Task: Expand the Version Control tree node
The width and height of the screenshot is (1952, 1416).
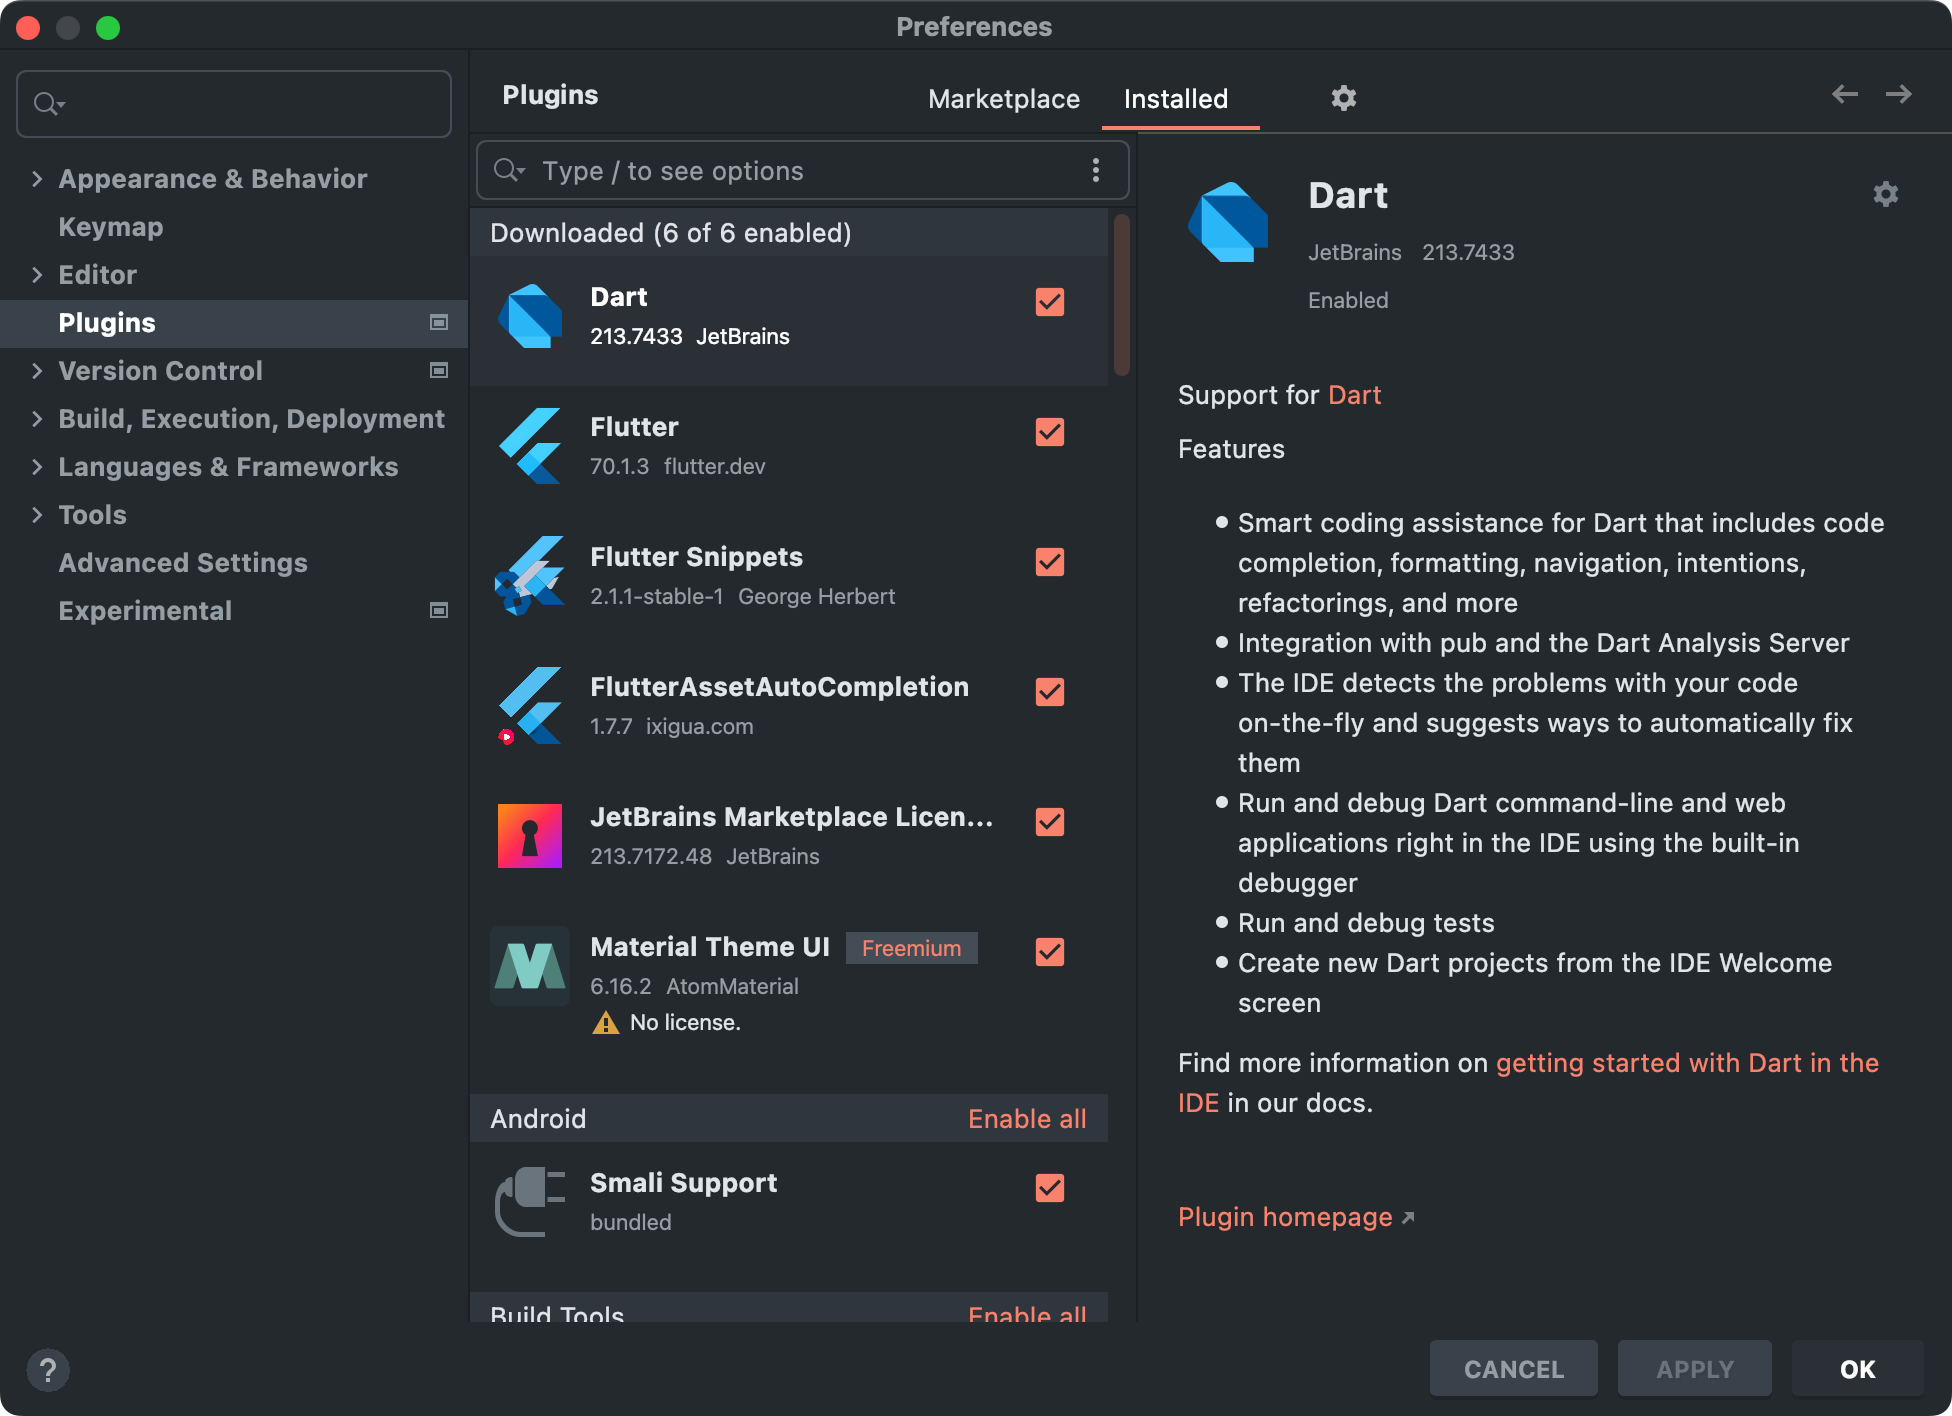Action: (x=37, y=371)
